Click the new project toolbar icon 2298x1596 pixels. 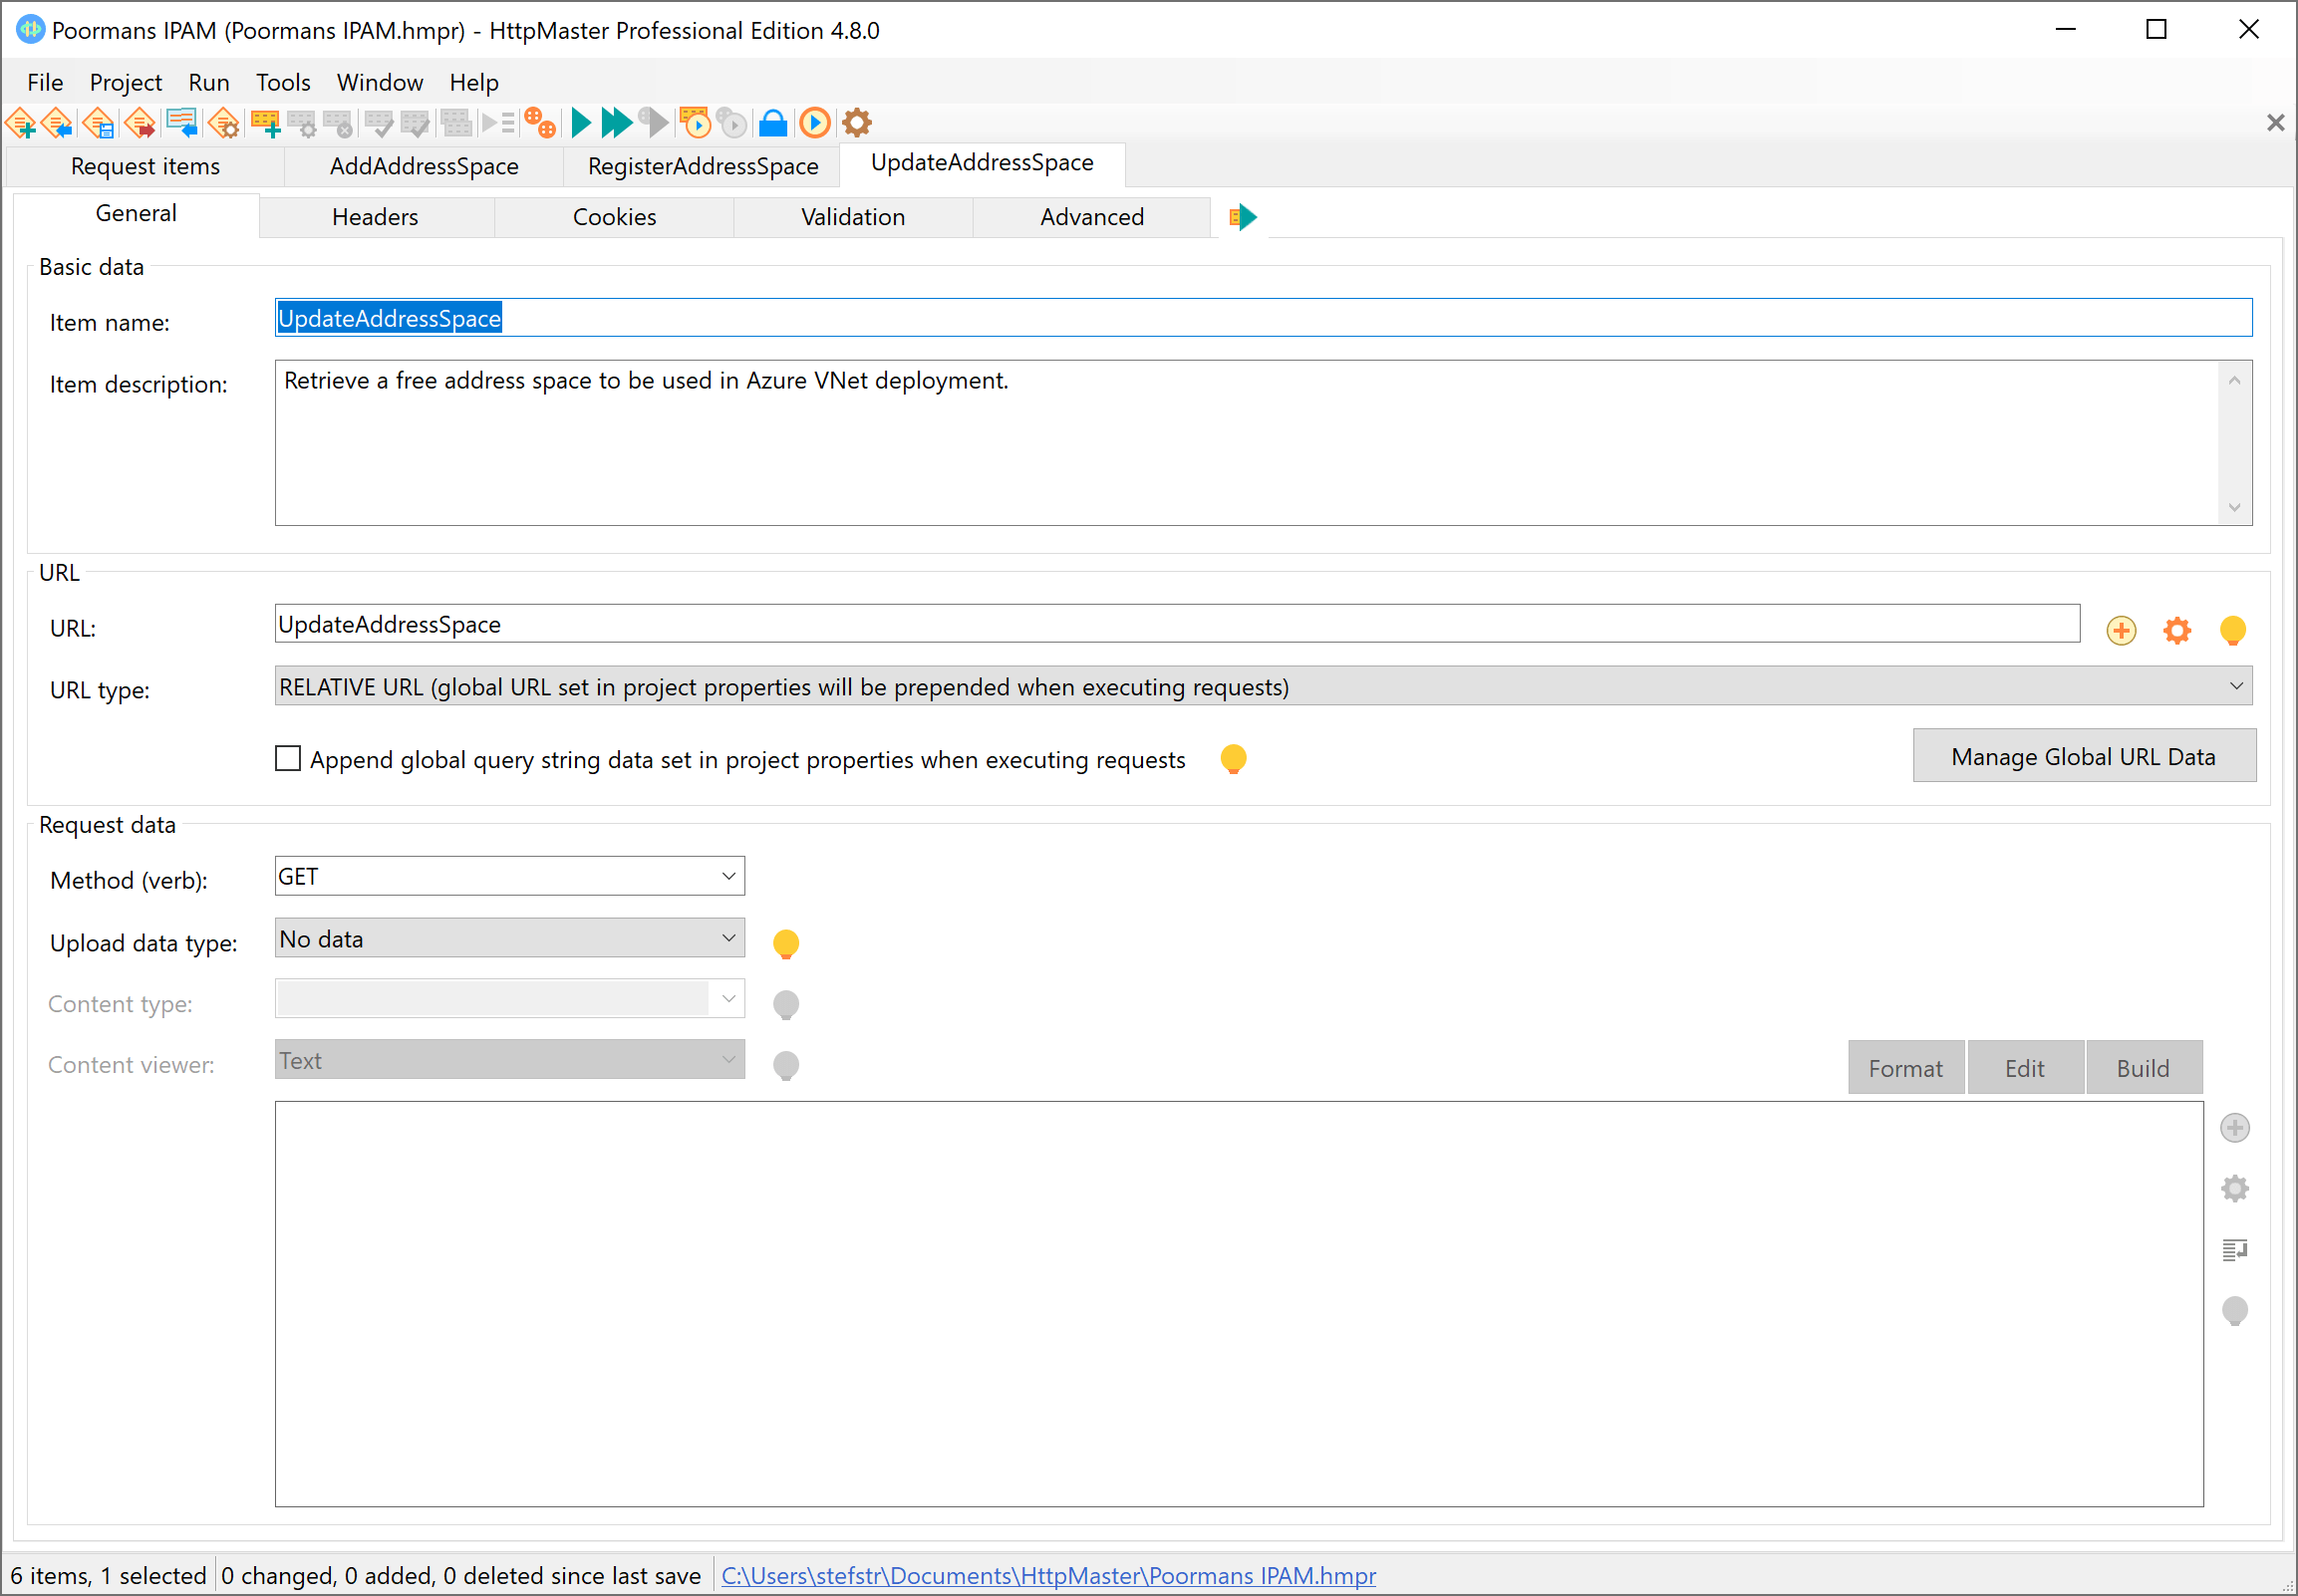click(20, 123)
